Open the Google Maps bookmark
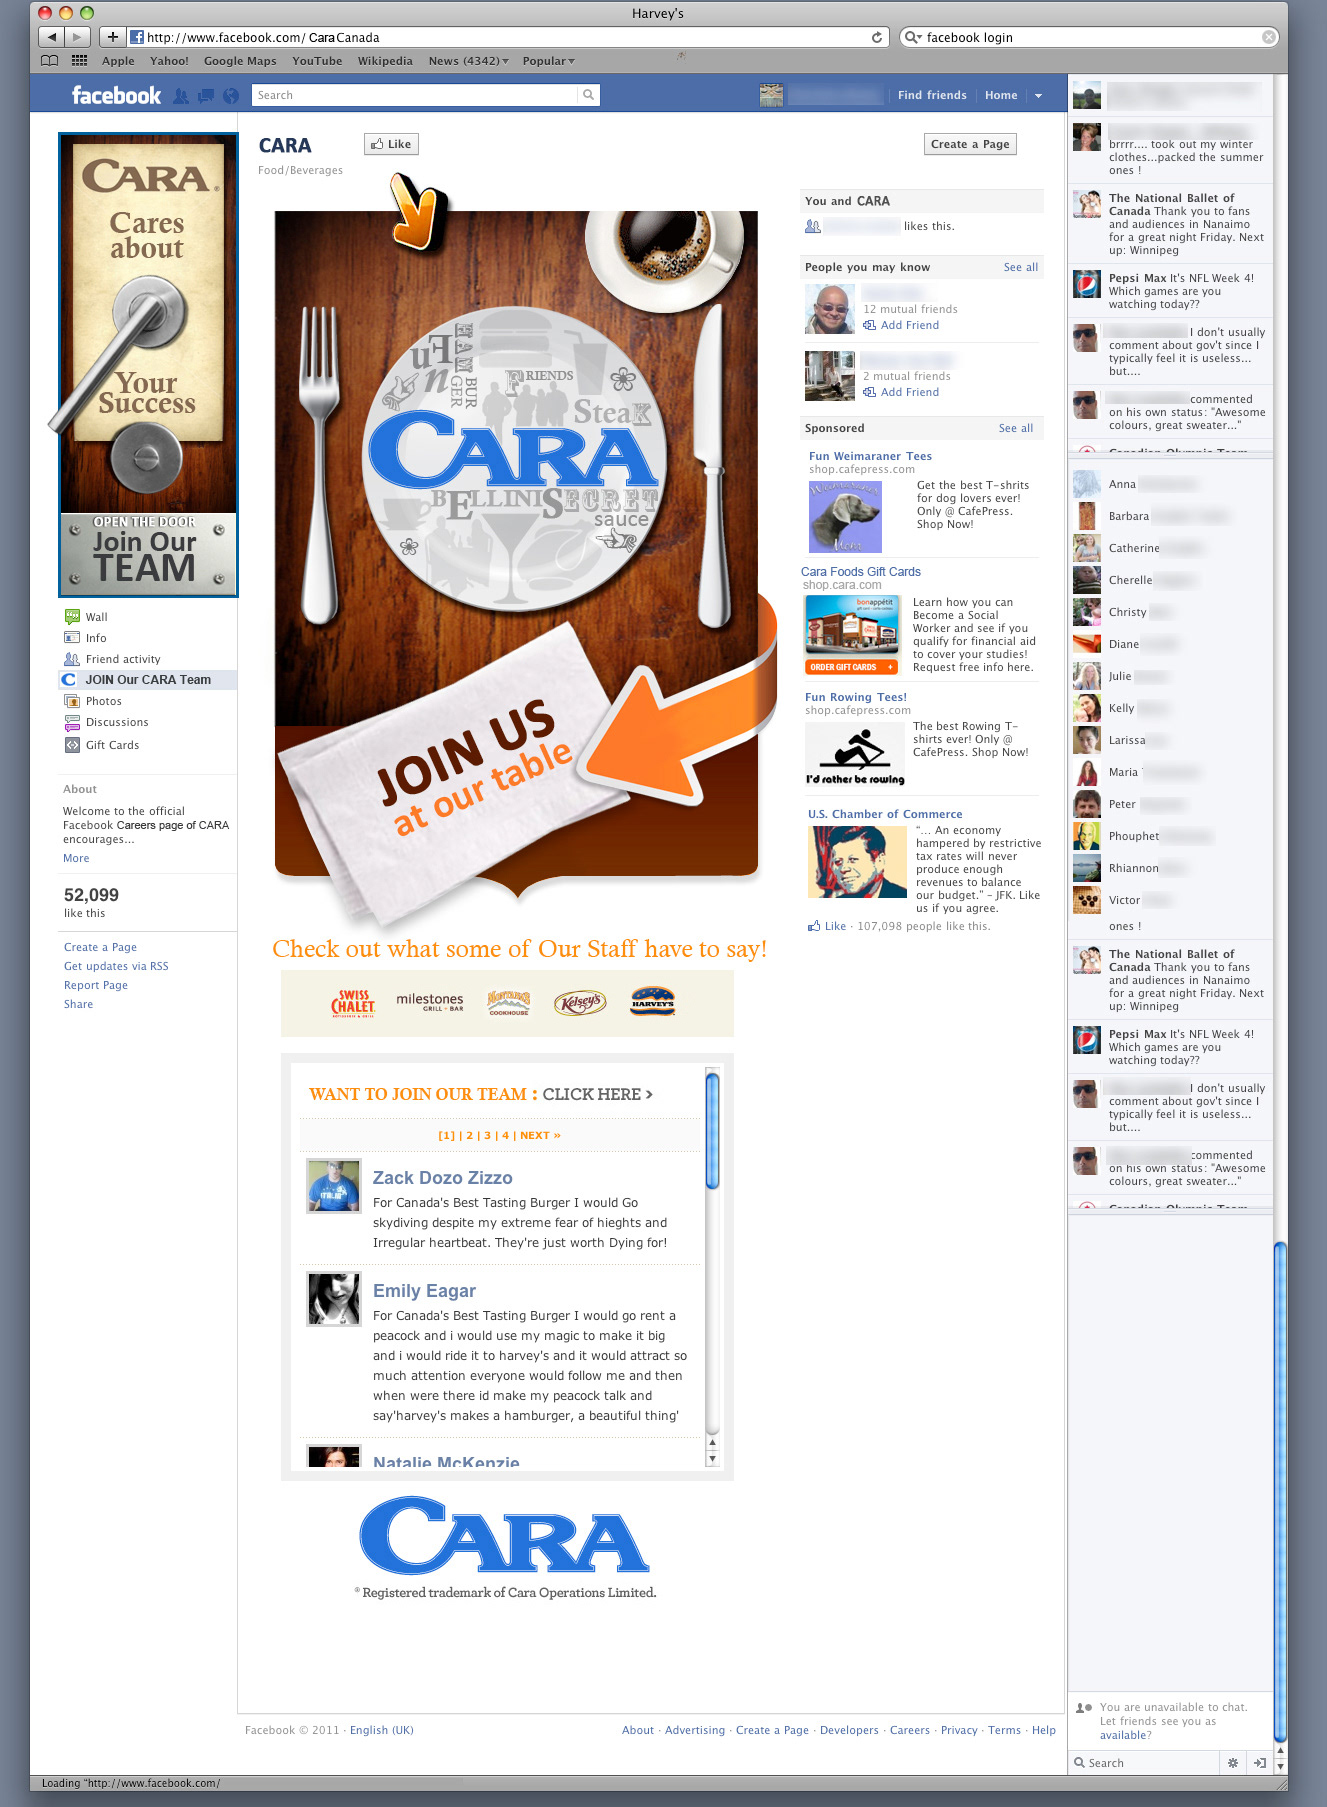Screen dimensions: 1327x1807 pos(240,61)
